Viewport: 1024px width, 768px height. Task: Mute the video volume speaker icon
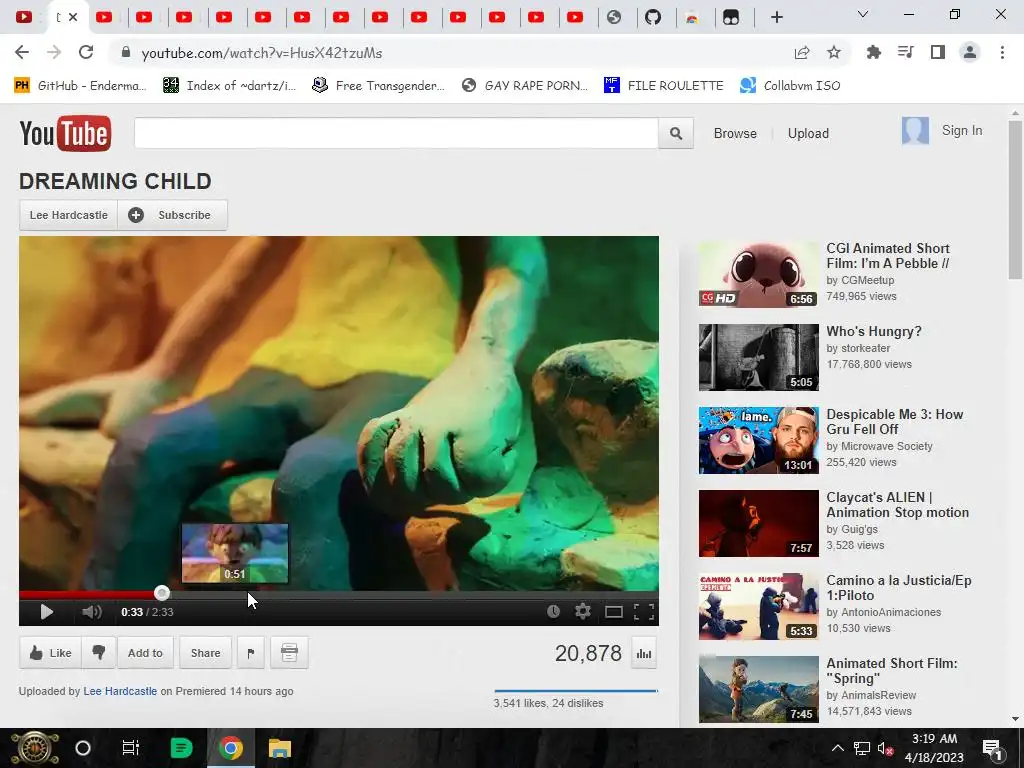[x=92, y=612]
